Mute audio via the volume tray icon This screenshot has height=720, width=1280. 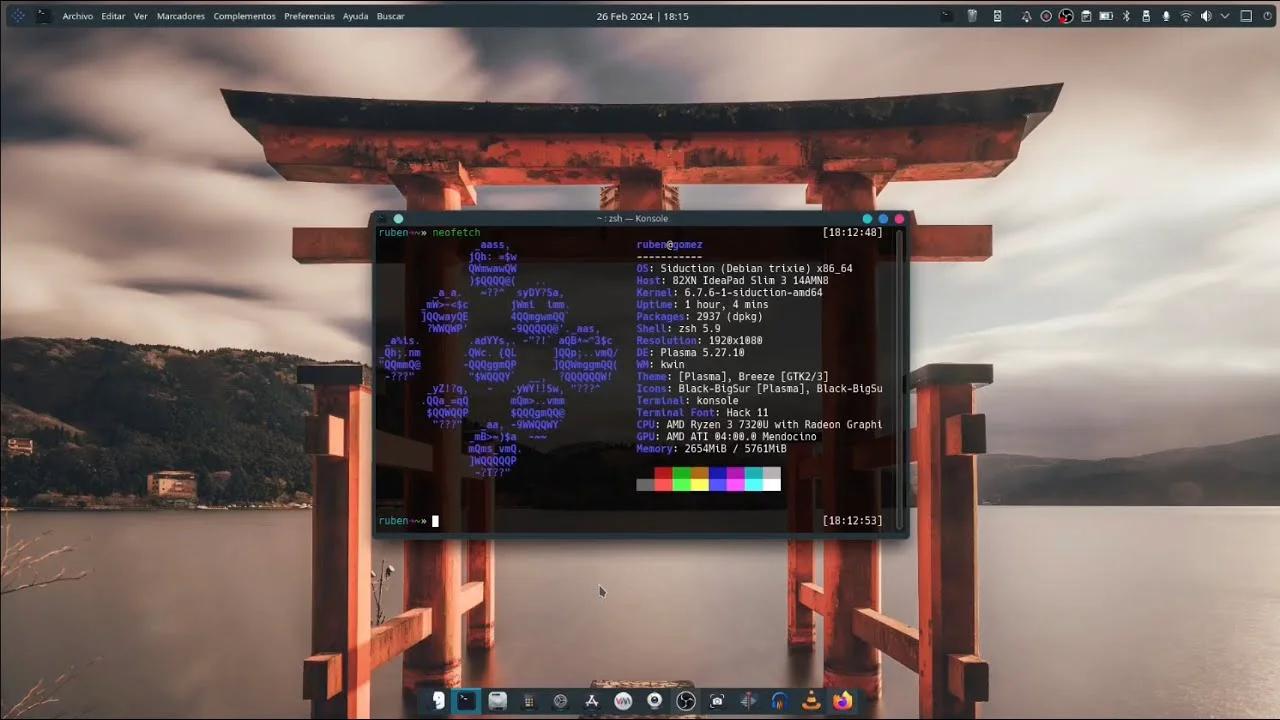(1206, 16)
